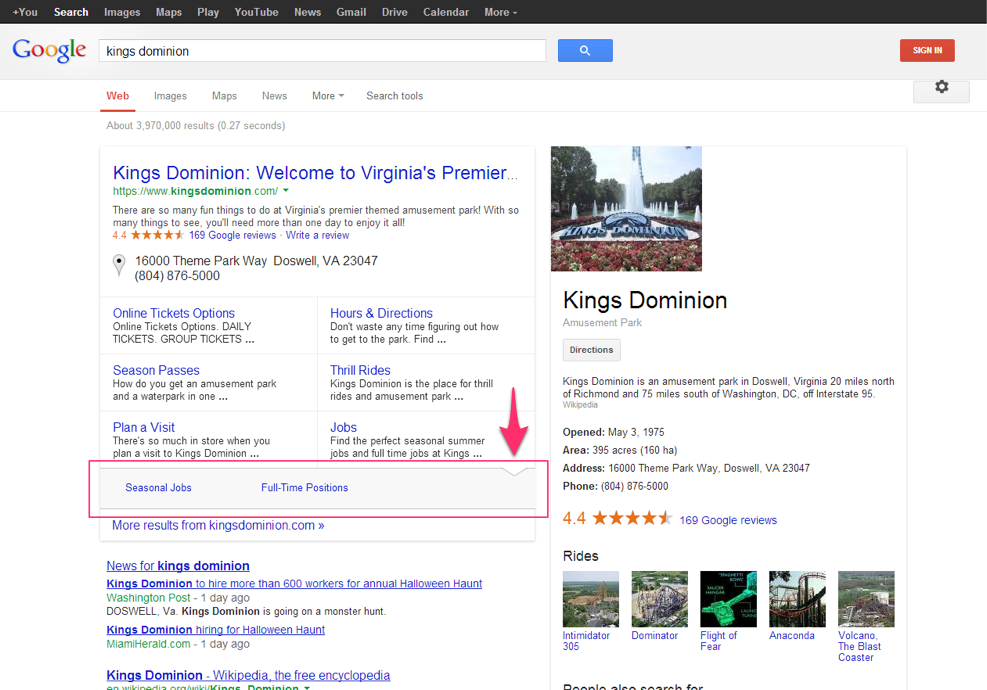Switch to the Images results tab
Screen dimensions: 987x690
(170, 96)
